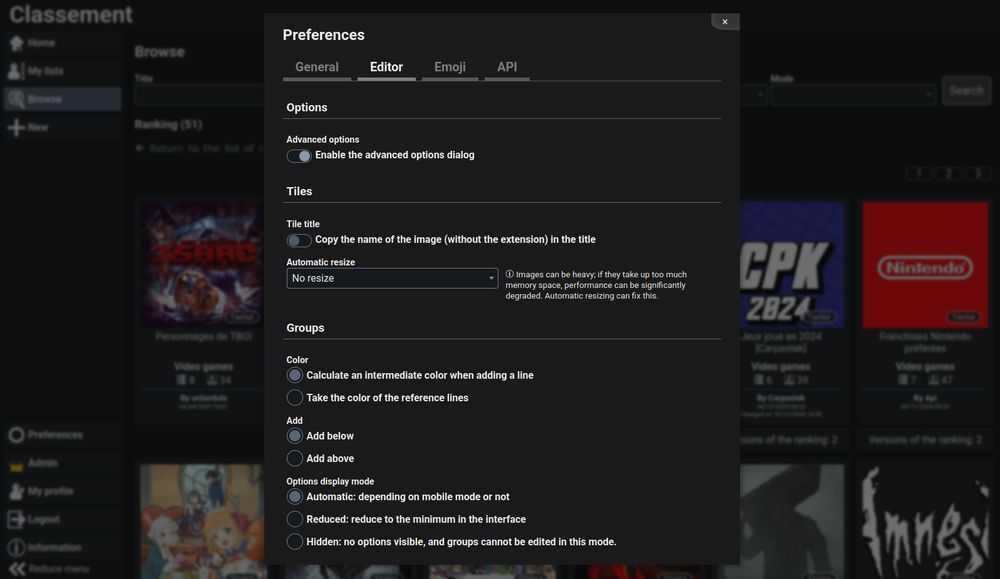Viewport: 1000px width, 579px height.
Task: Click Reduce menu double-chevron icon
Action: tap(17, 569)
